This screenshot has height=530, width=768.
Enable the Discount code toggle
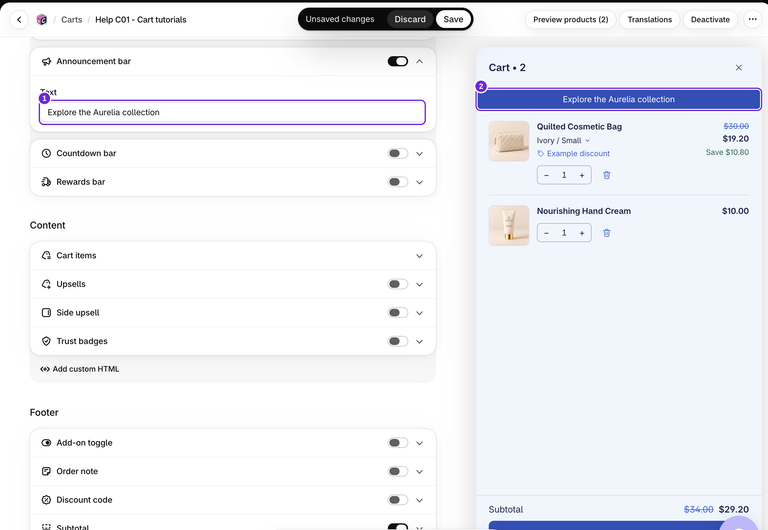pyautogui.click(x=398, y=500)
